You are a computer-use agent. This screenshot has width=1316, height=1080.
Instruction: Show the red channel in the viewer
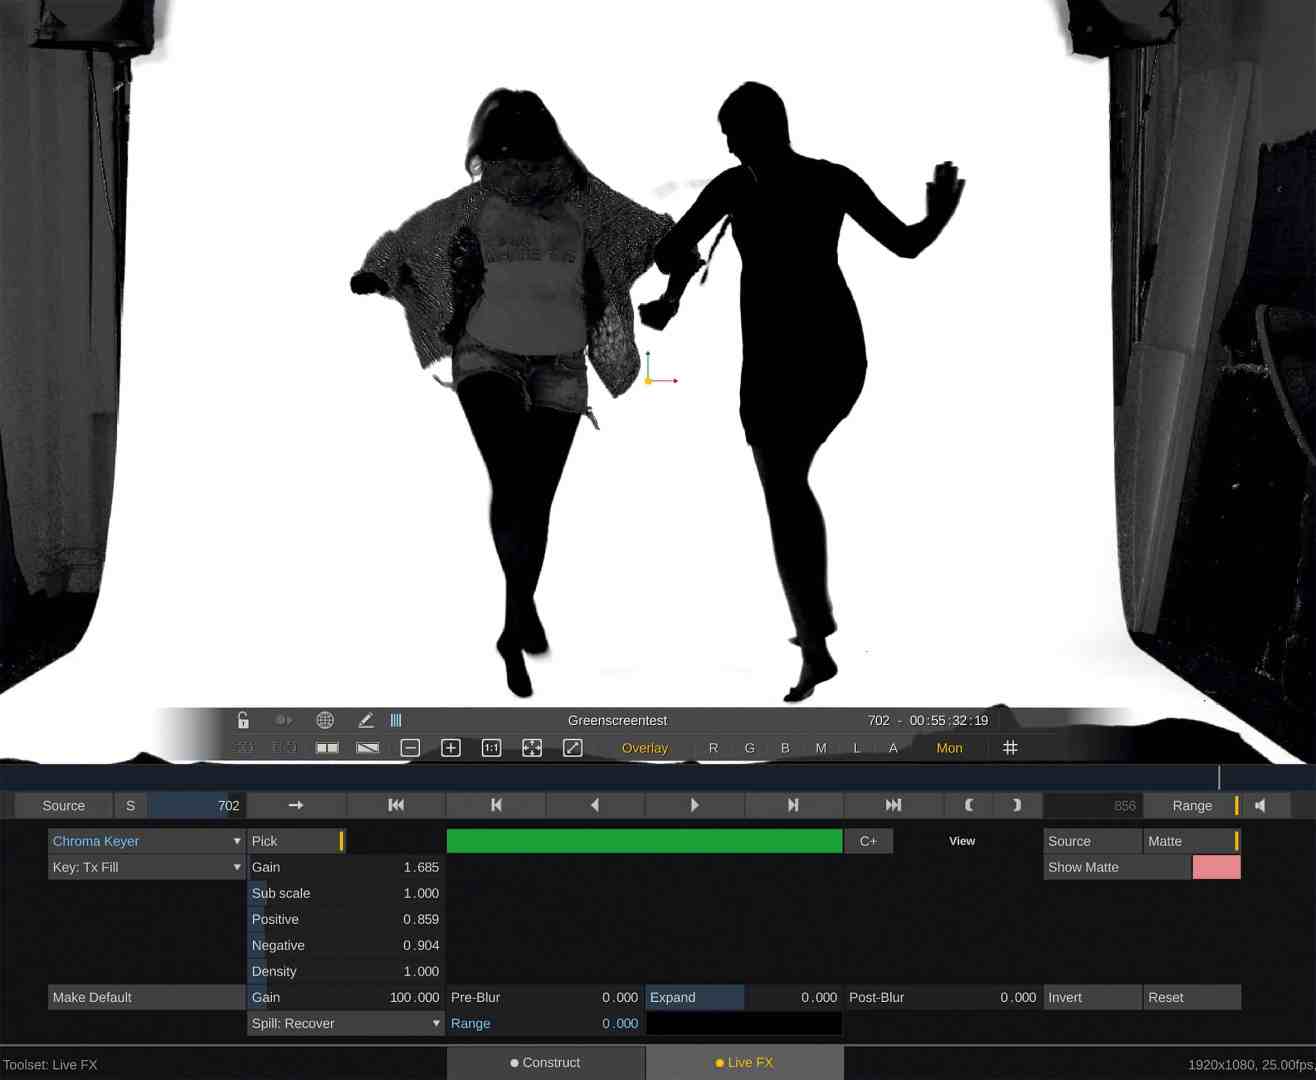tap(713, 747)
